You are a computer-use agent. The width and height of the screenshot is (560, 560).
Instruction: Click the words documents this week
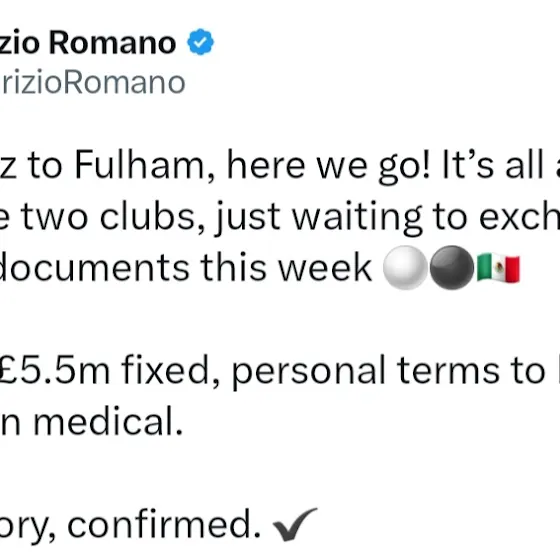pyautogui.click(x=186, y=268)
